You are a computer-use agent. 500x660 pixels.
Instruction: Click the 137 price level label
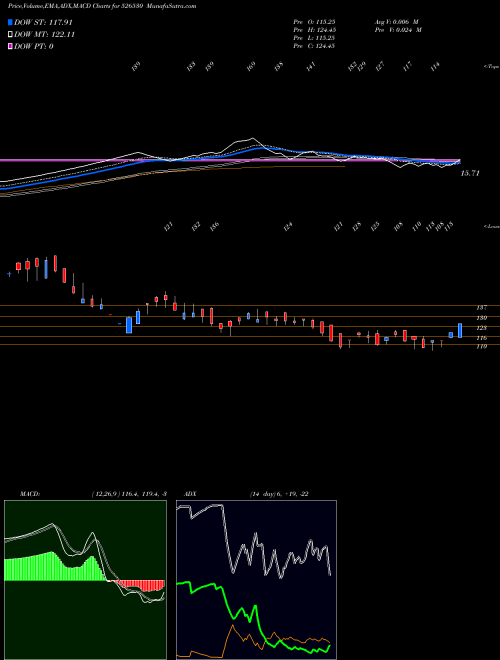(482, 308)
